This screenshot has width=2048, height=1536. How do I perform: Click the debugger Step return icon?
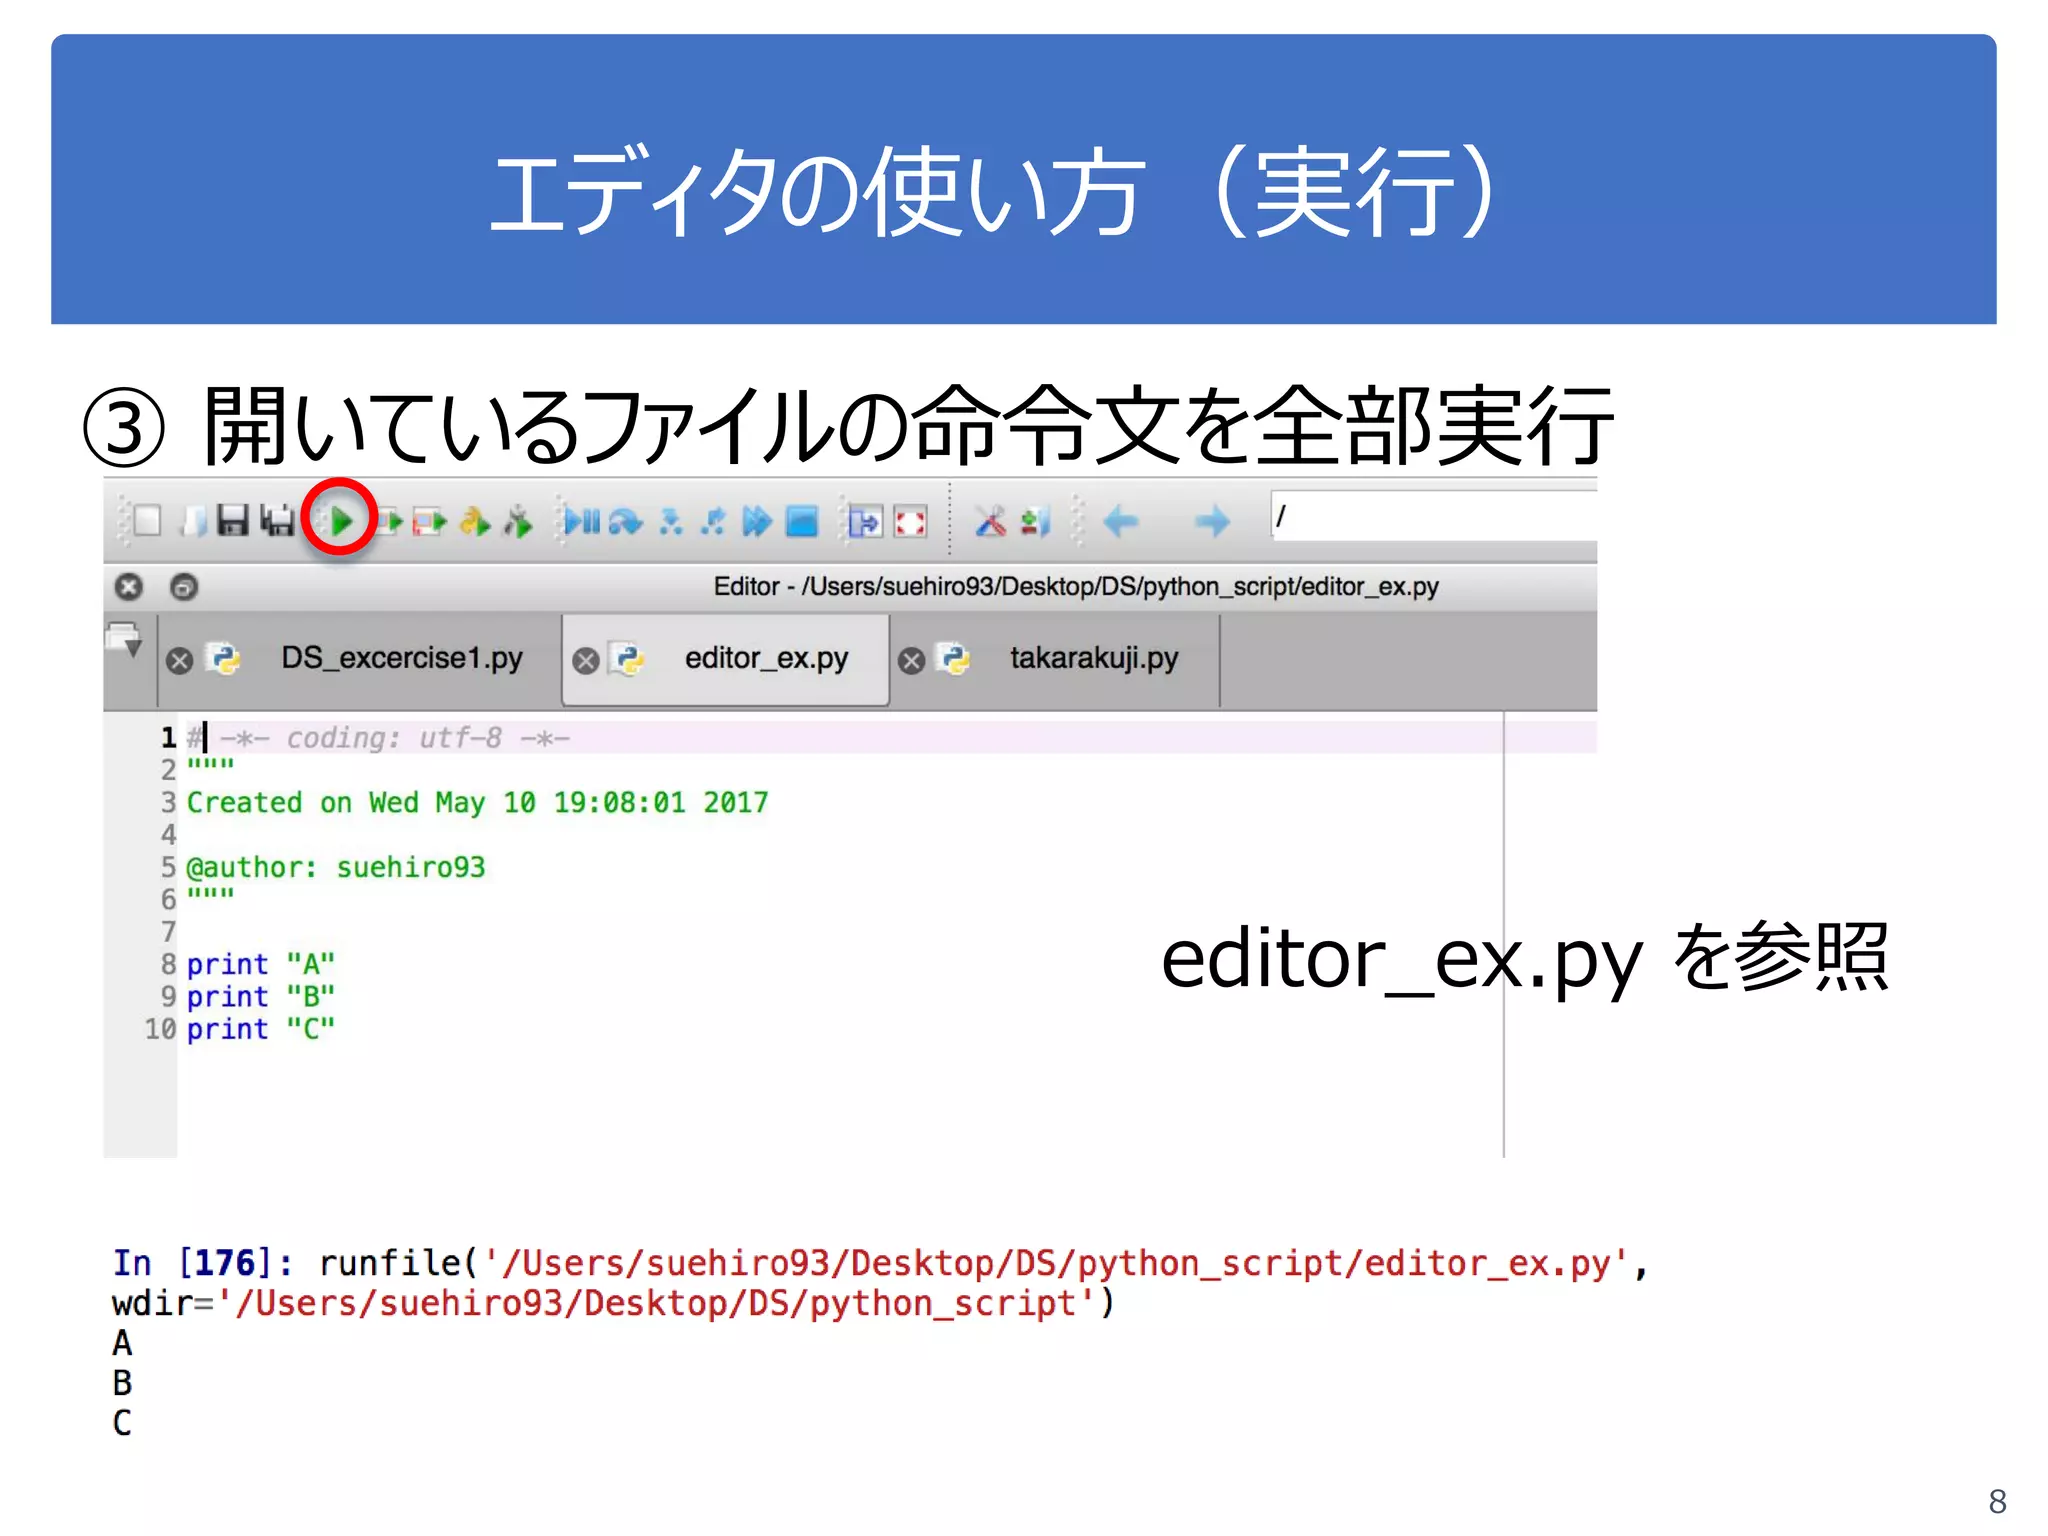pos(713,521)
